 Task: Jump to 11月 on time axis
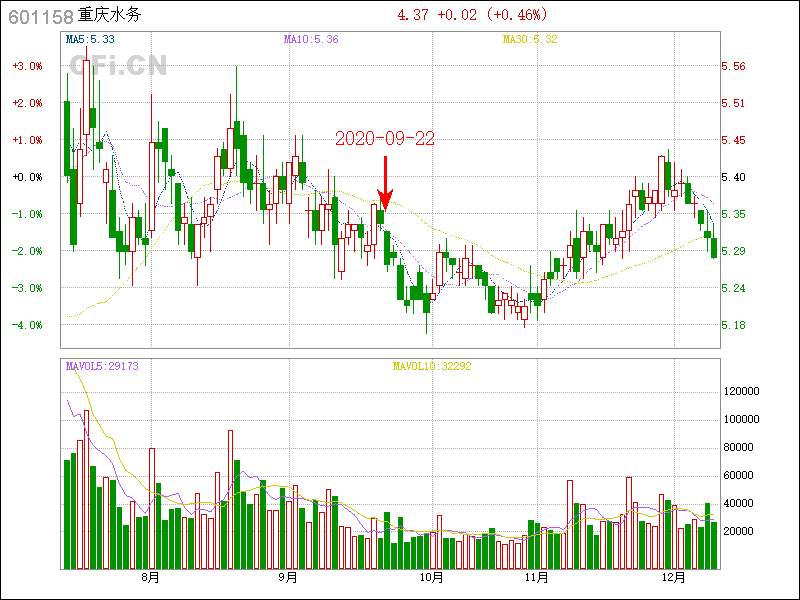pos(536,577)
